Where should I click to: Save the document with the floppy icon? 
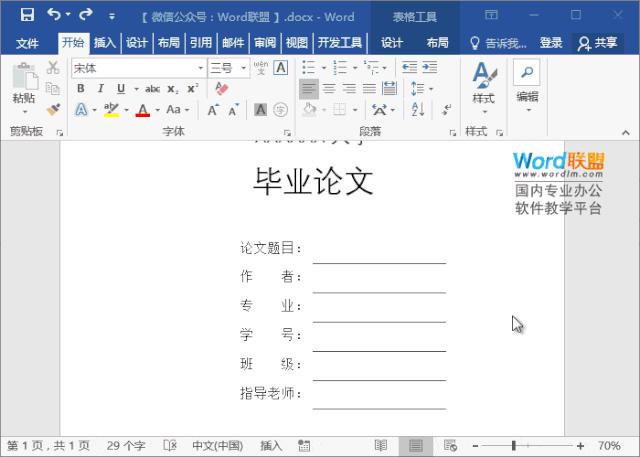[27, 15]
